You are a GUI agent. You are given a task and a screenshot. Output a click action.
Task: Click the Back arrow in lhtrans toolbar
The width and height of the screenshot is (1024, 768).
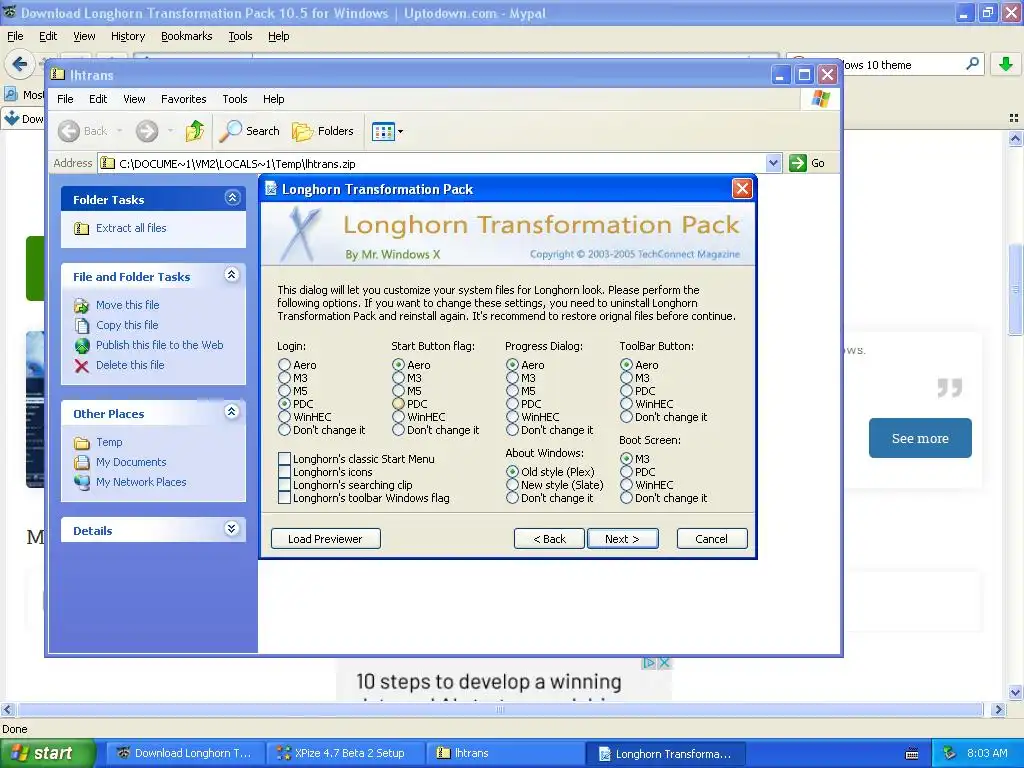tap(69, 131)
